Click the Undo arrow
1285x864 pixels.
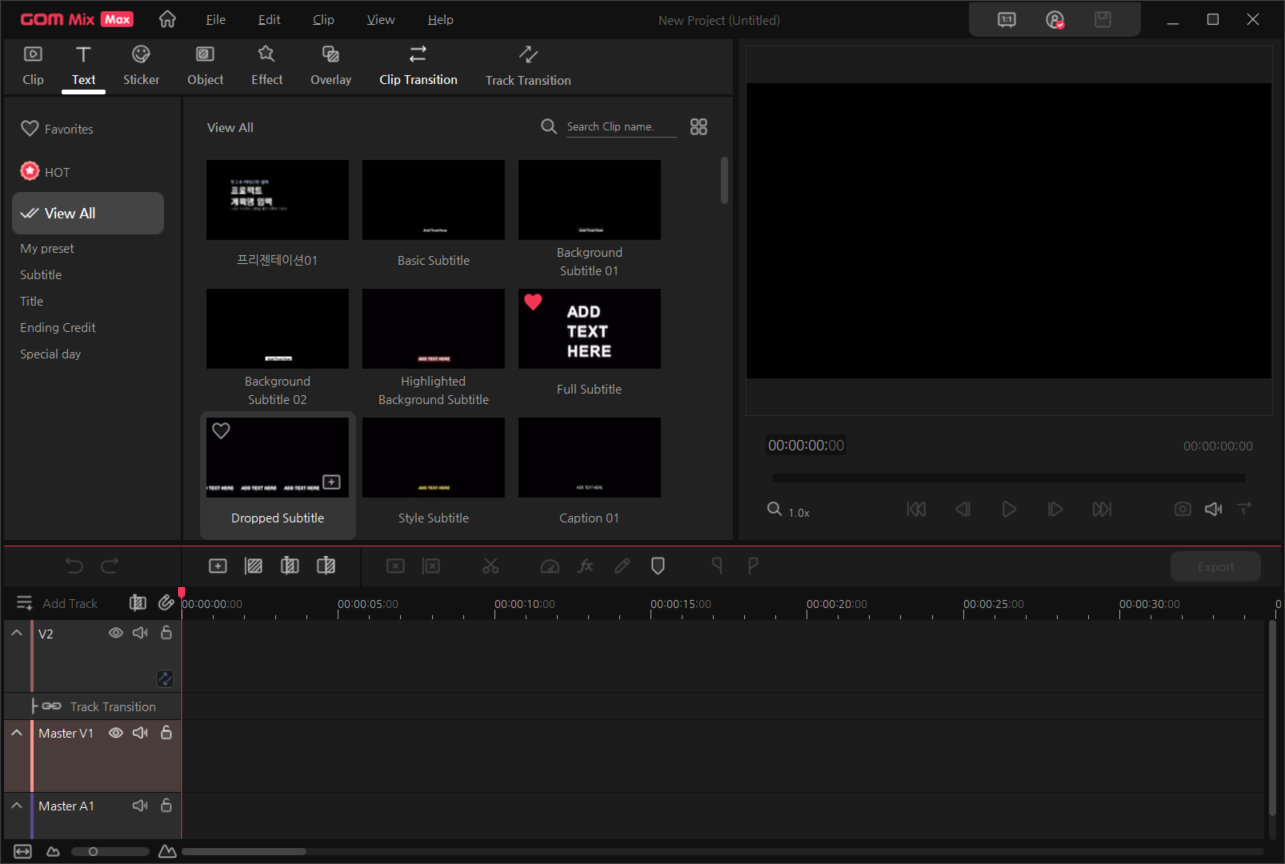pos(74,566)
